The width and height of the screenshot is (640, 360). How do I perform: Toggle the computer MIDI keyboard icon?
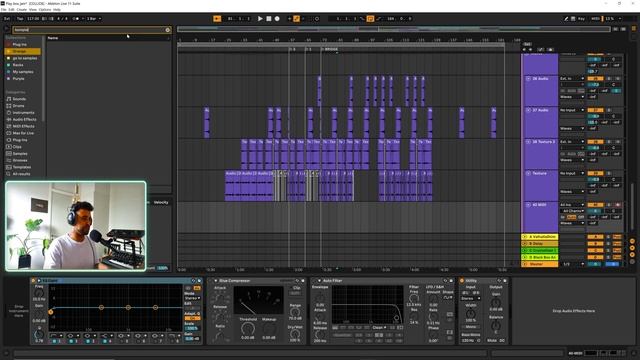(573, 18)
